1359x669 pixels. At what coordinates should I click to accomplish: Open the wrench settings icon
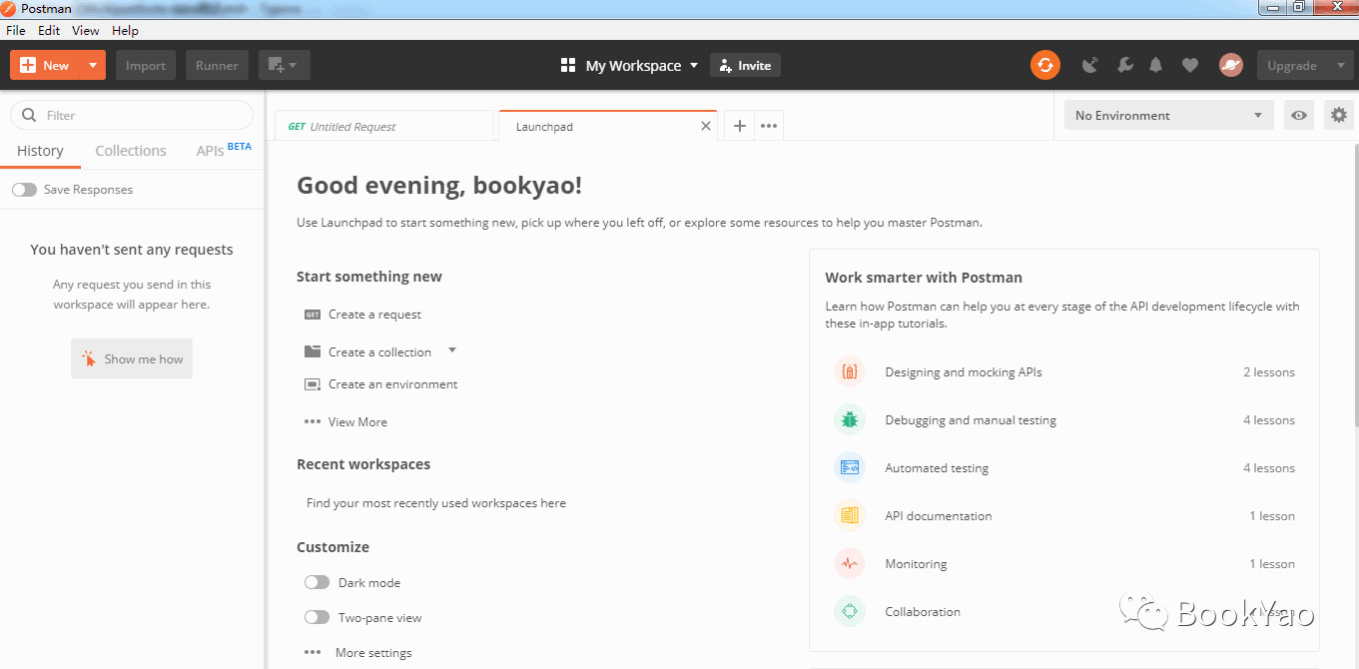[x=1125, y=65]
